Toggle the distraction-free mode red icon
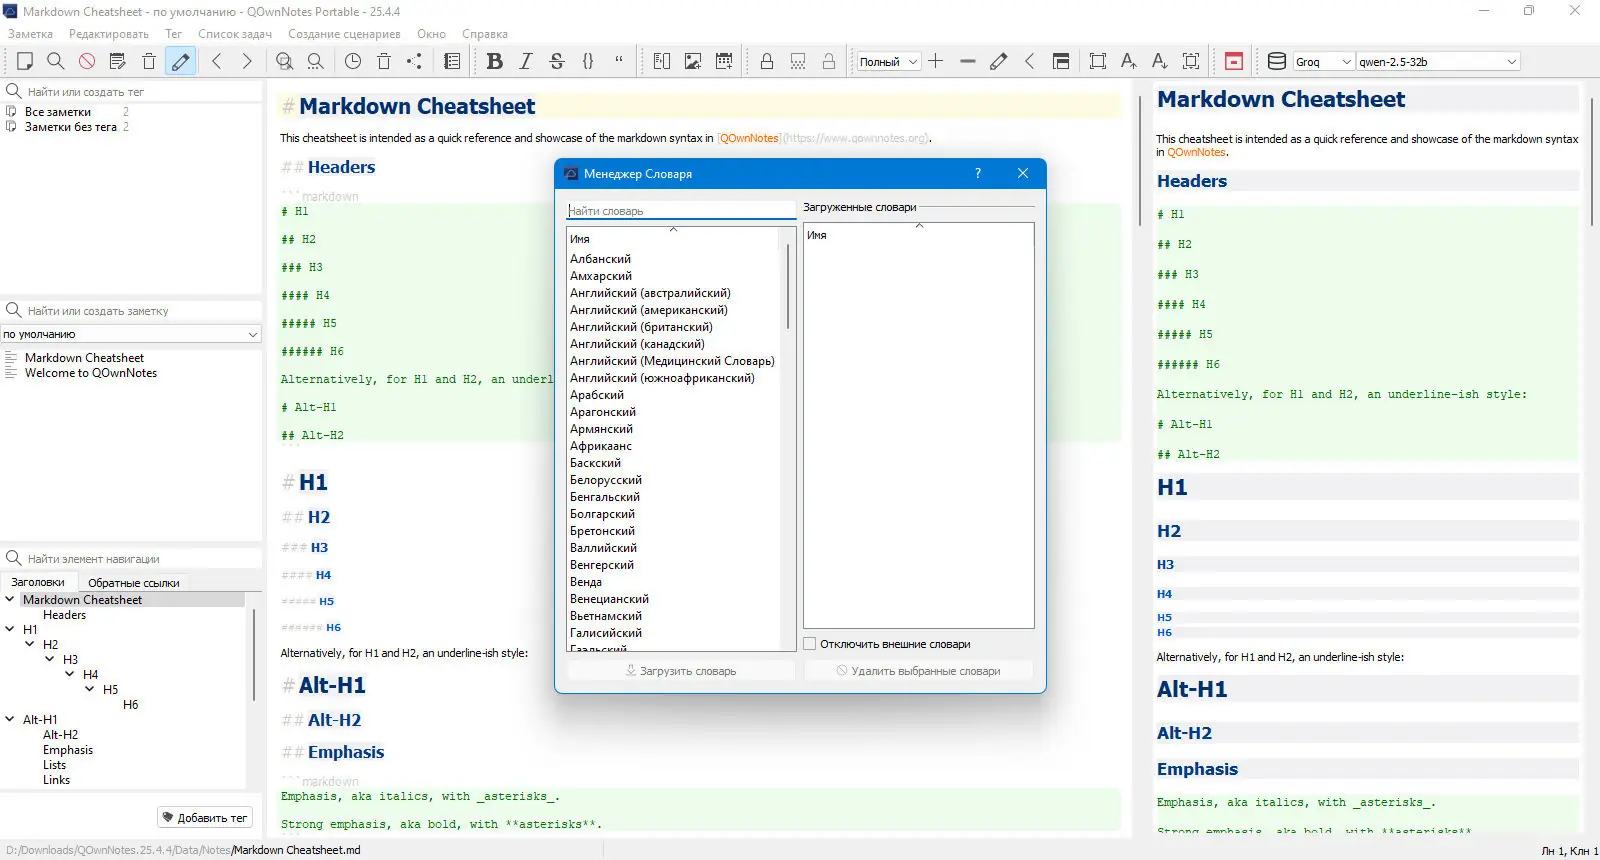The image size is (1600, 860). tap(1234, 61)
